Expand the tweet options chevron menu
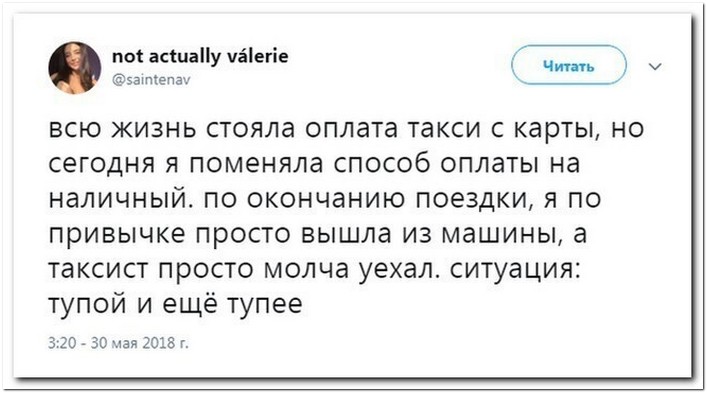707x393 pixels. click(655, 67)
